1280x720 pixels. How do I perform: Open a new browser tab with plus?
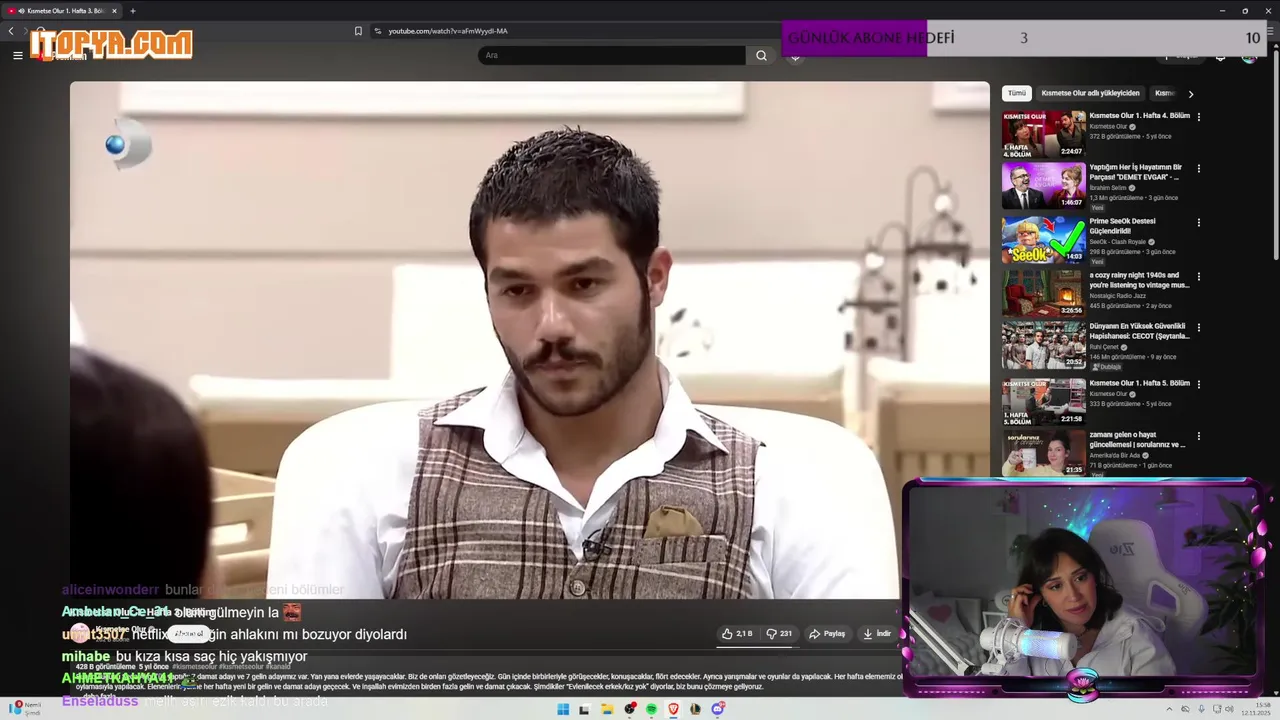pyautogui.click(x=132, y=11)
